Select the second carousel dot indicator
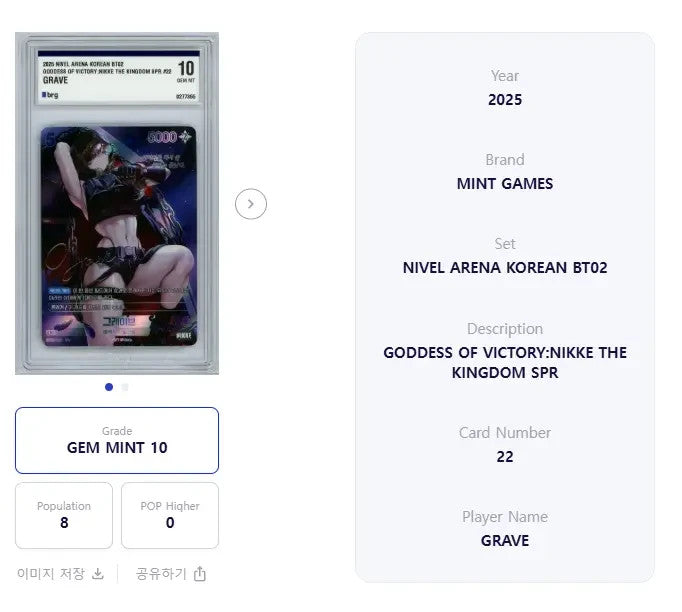The width and height of the screenshot is (682, 612). pyautogui.click(x=125, y=387)
